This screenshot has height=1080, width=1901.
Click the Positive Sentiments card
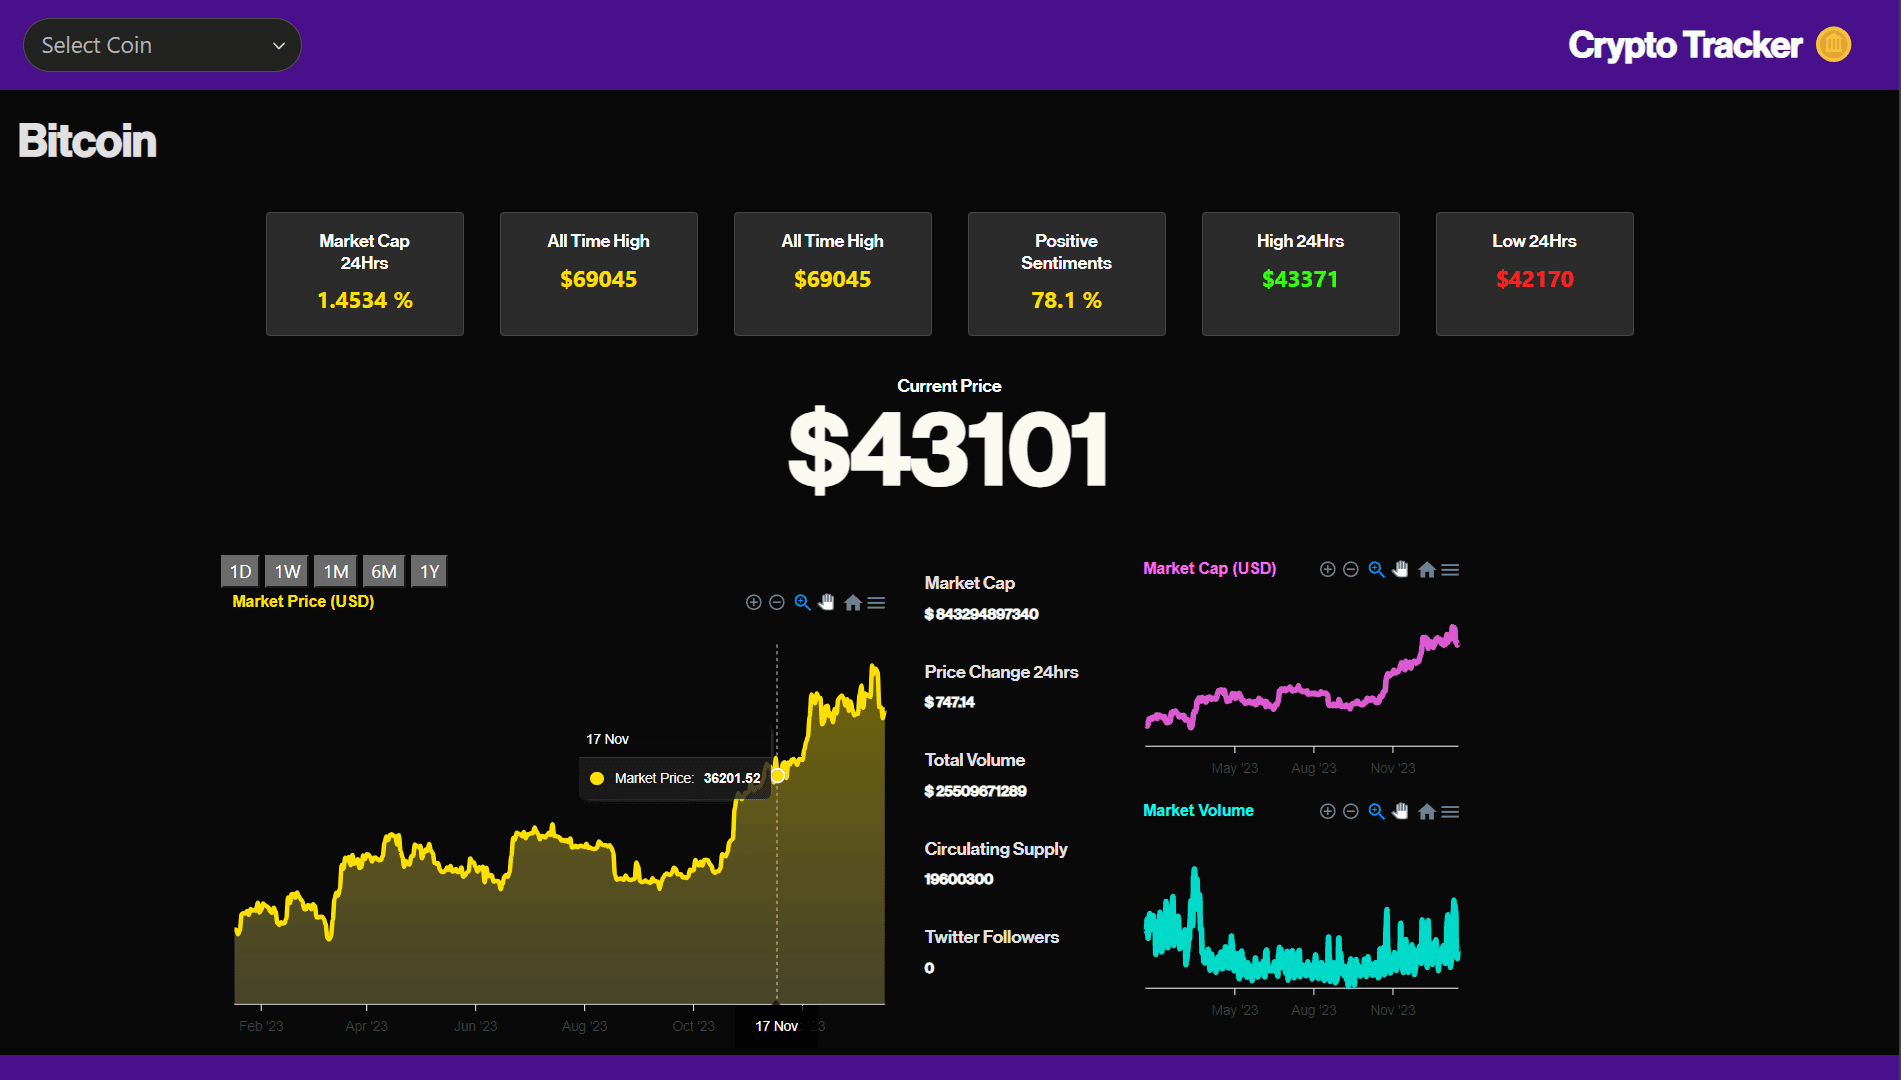[x=1067, y=273]
